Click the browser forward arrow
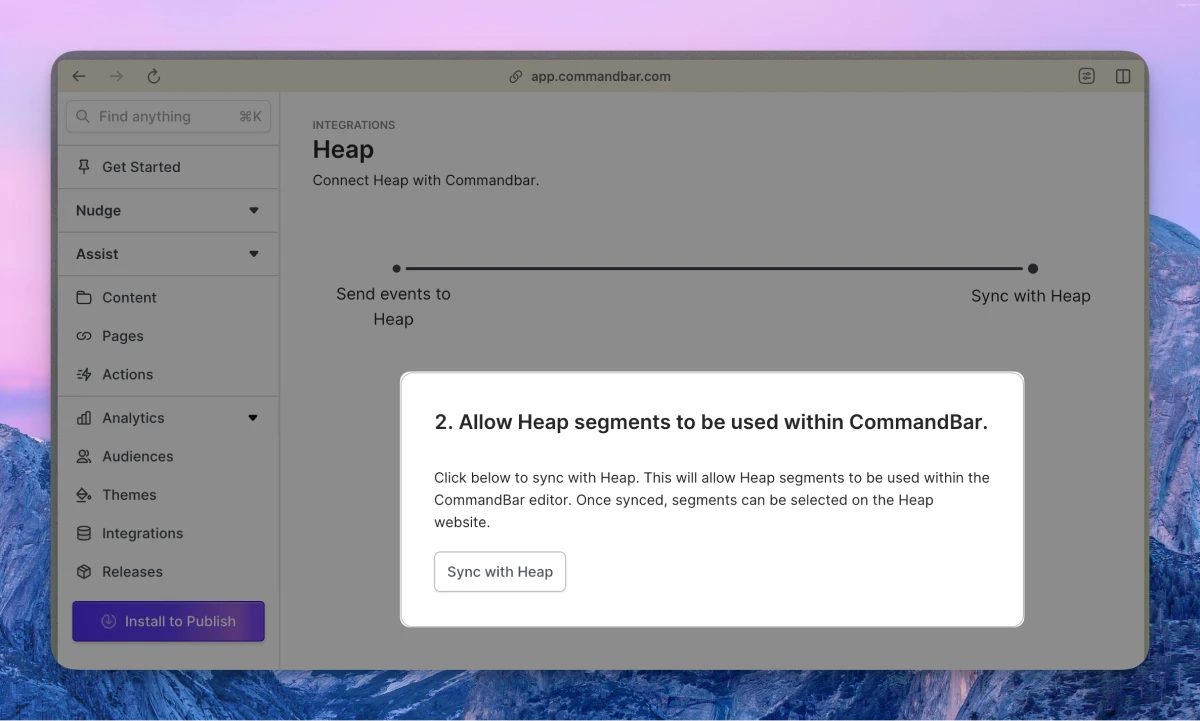 coord(116,76)
